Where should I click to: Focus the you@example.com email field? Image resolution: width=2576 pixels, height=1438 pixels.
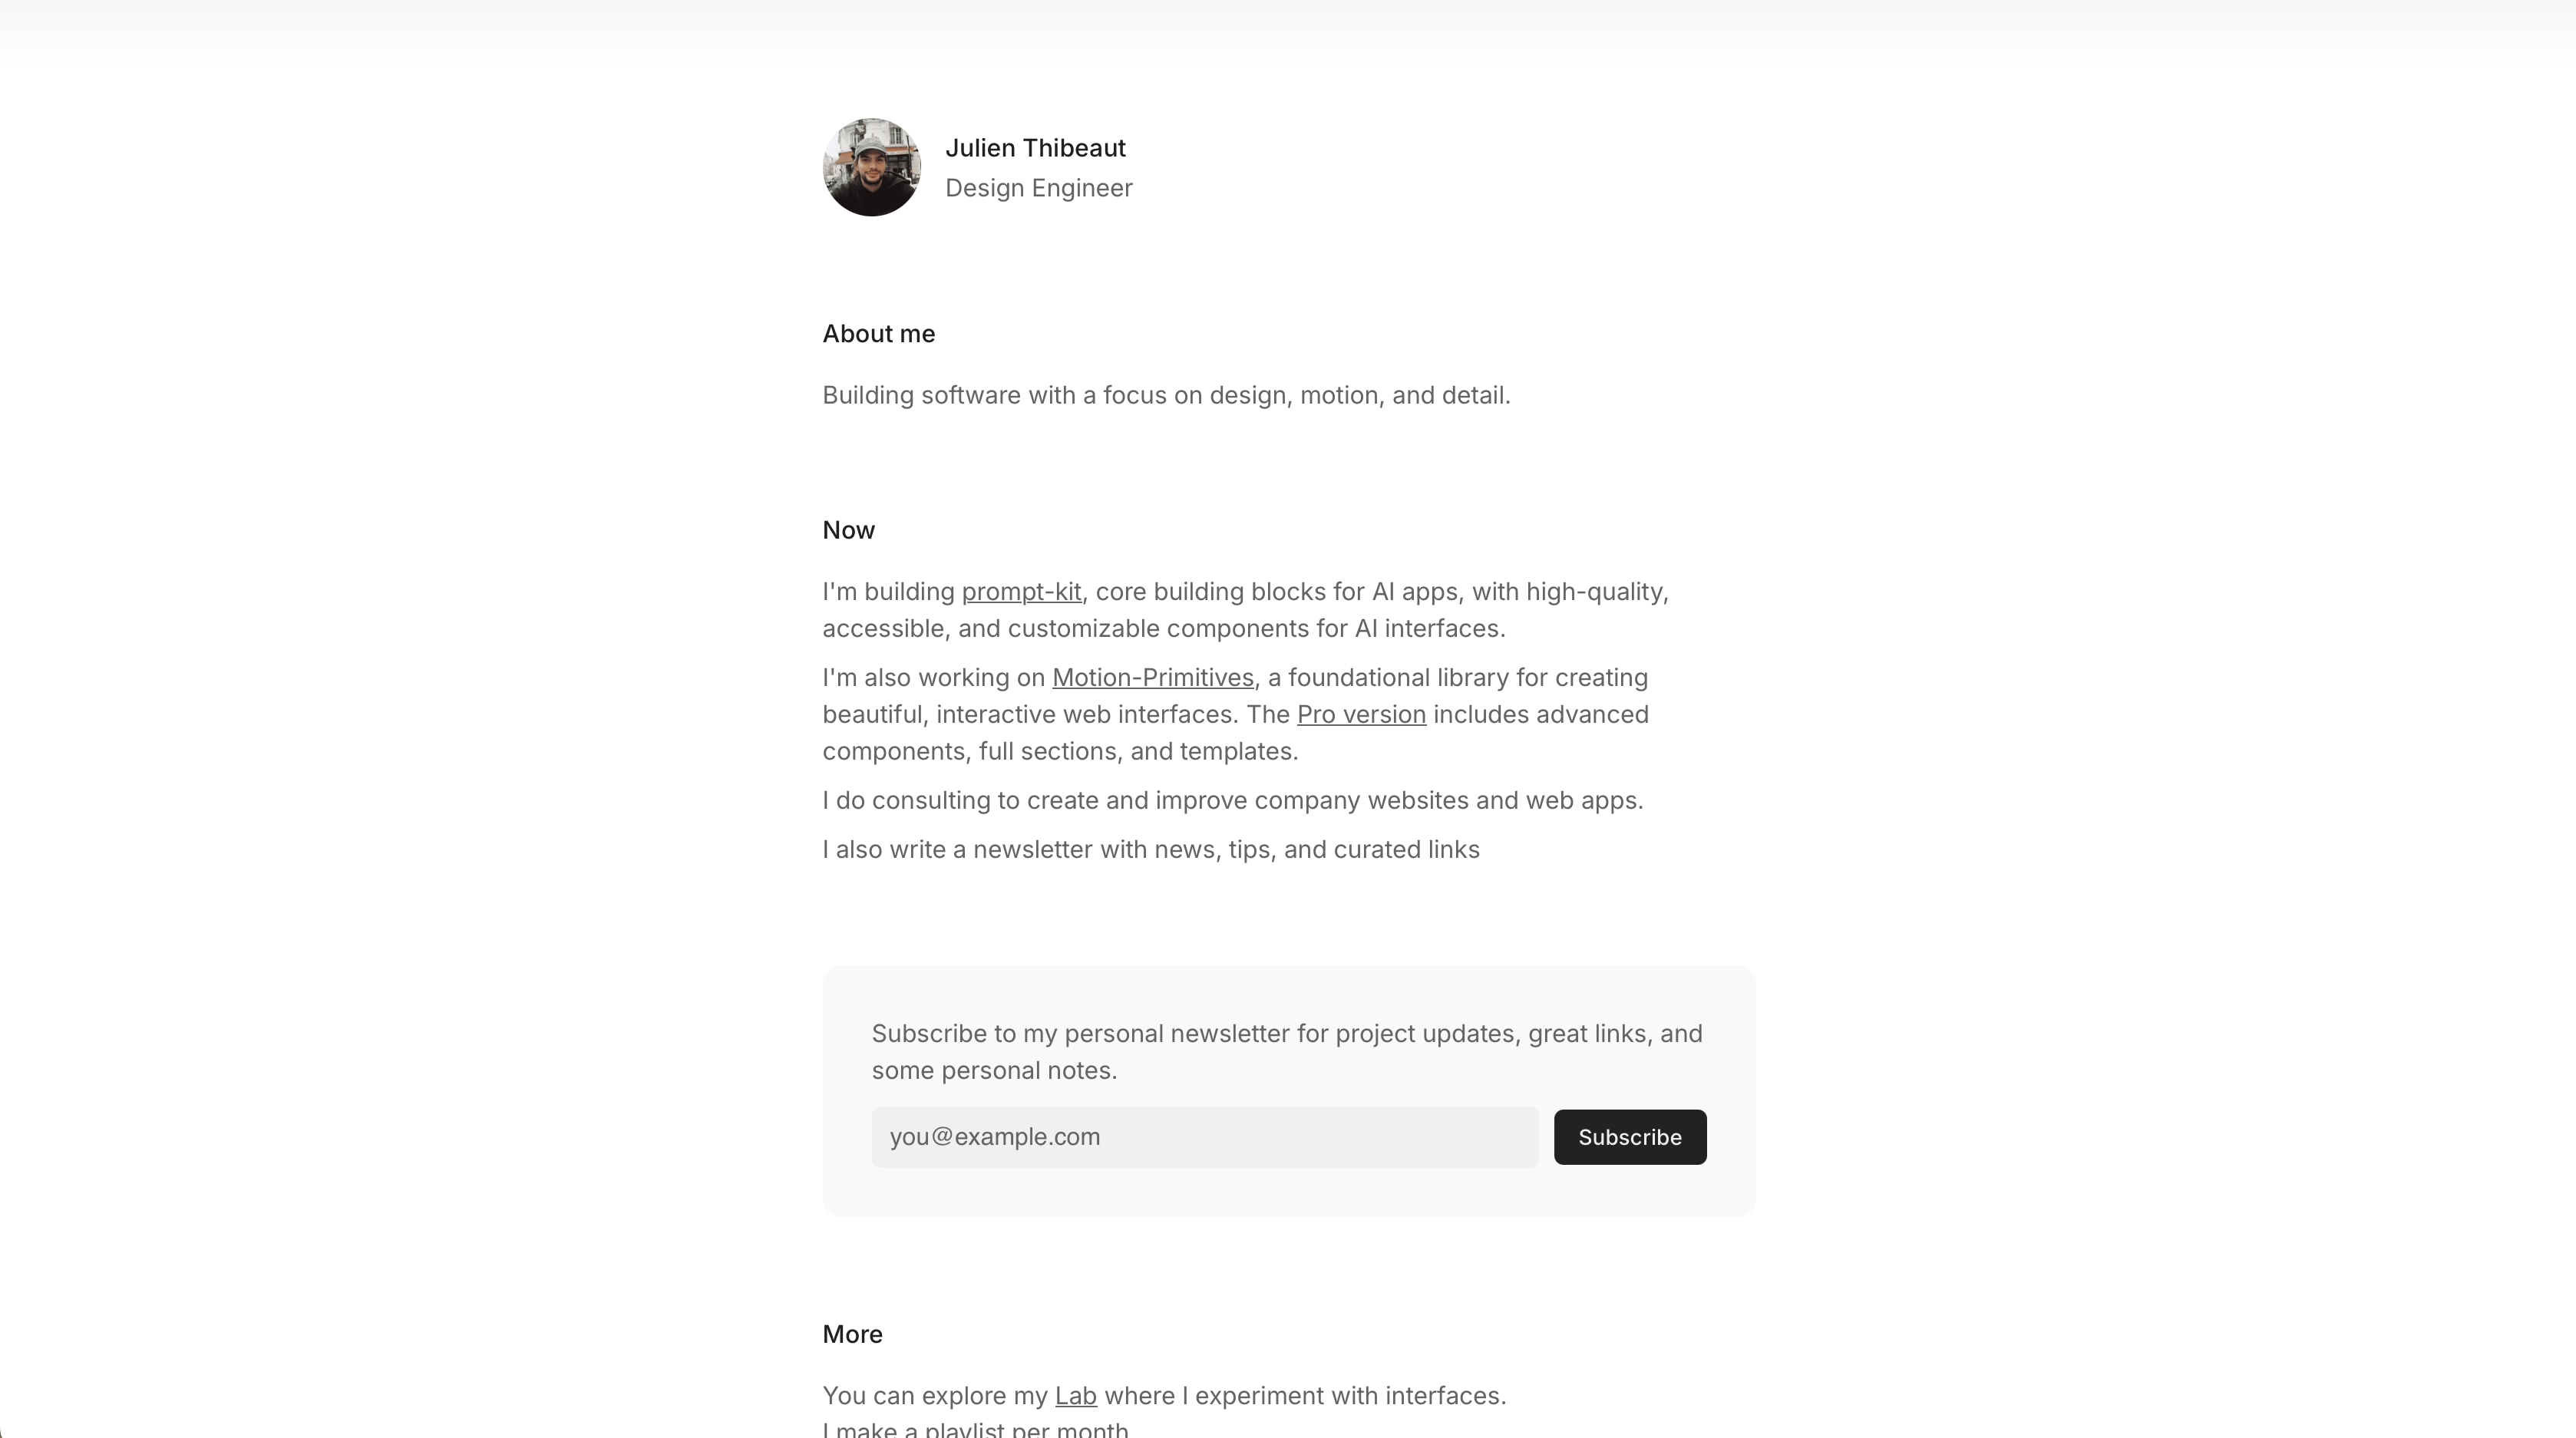[x=1204, y=1137]
